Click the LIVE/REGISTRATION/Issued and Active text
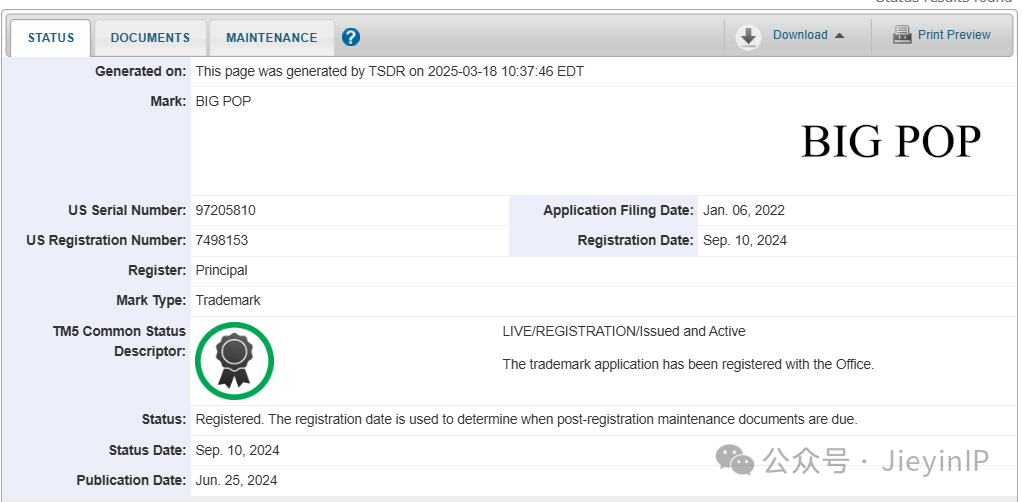The width and height of the screenshot is (1022, 502). pos(624,331)
